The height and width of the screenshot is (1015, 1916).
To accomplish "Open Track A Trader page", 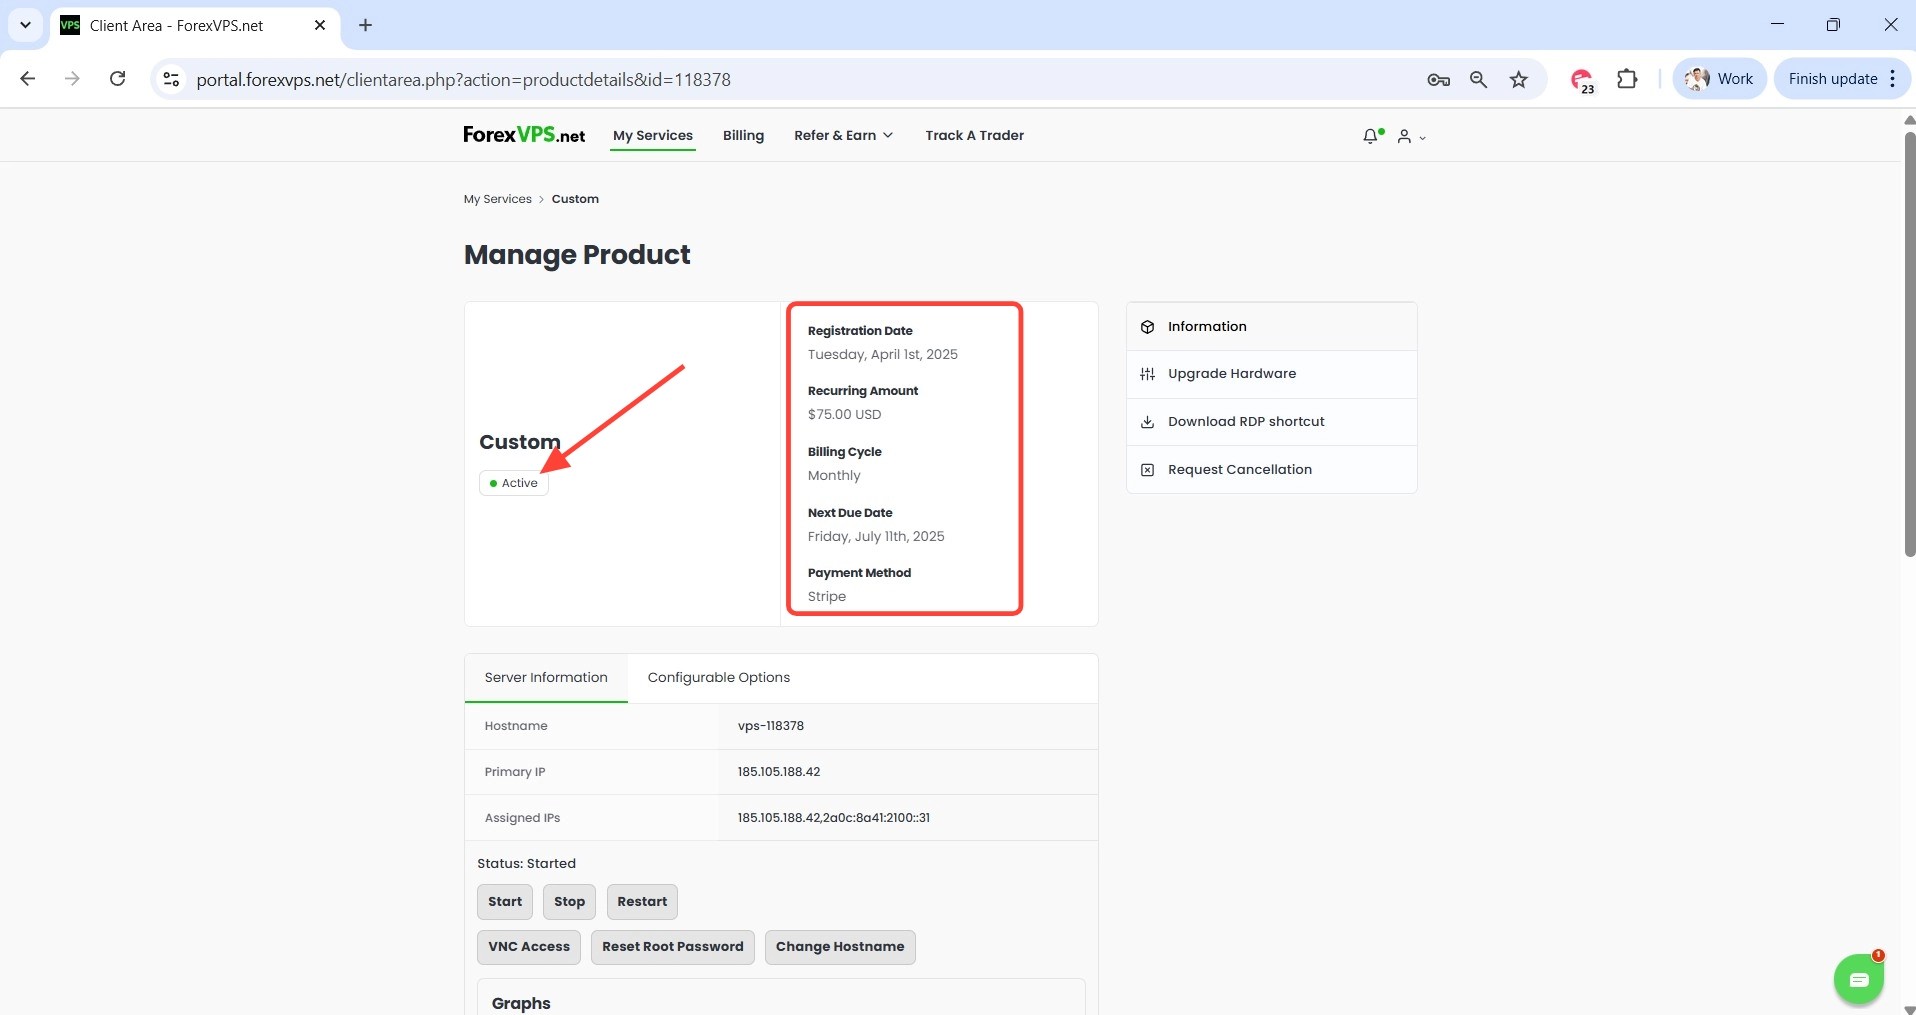I will [974, 135].
